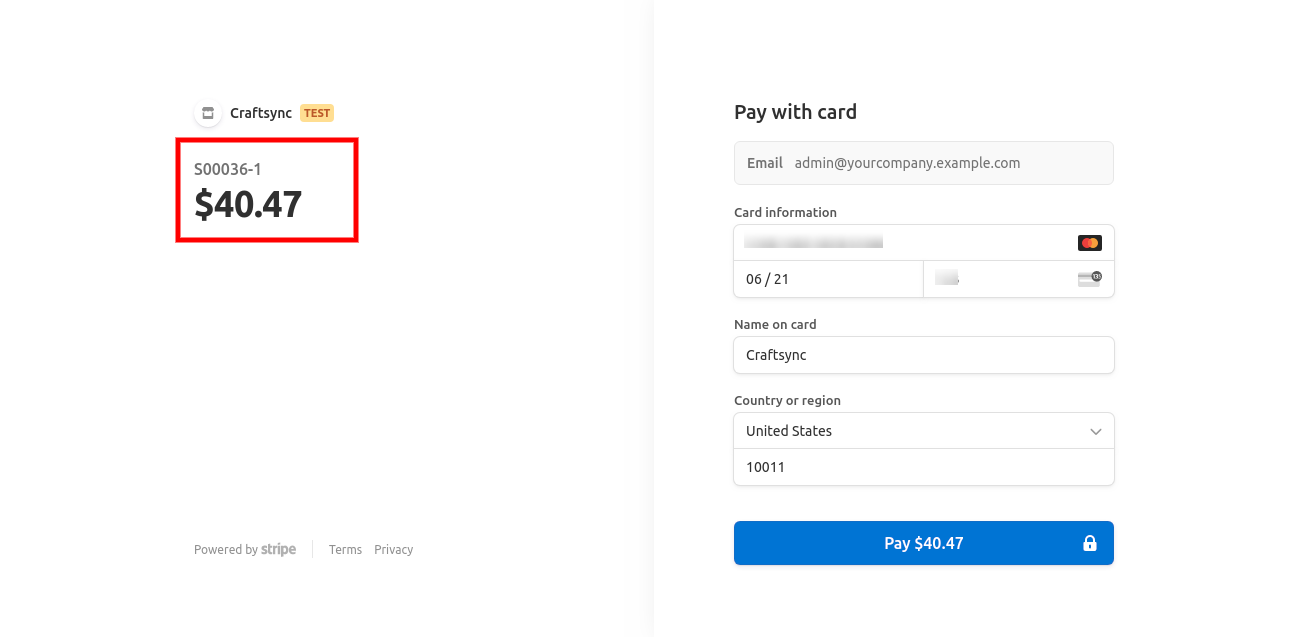Click the CVC card hint icon

coord(1089,279)
